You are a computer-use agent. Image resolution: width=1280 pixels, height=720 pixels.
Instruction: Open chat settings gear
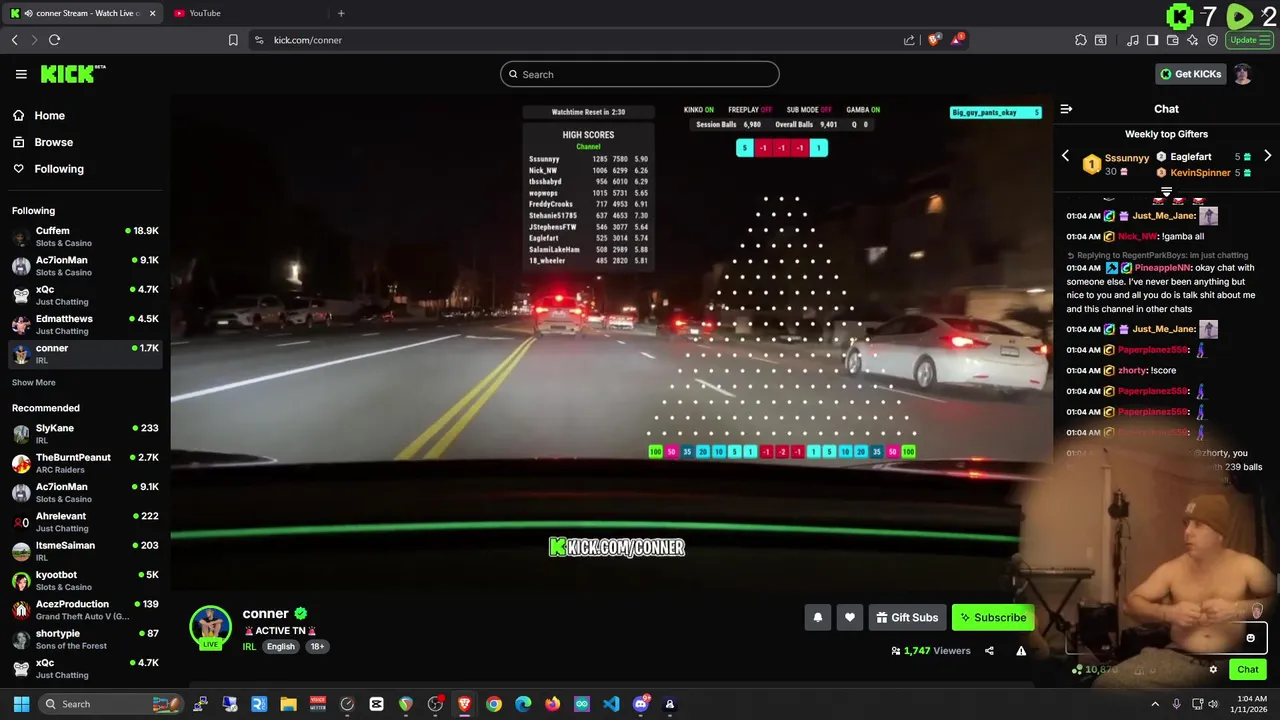(x=1213, y=670)
